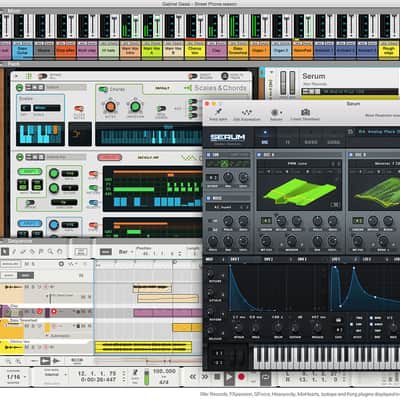Click the next wavetable arrow in OSC A
The height and width of the screenshot is (400, 400).
[x=339, y=164]
